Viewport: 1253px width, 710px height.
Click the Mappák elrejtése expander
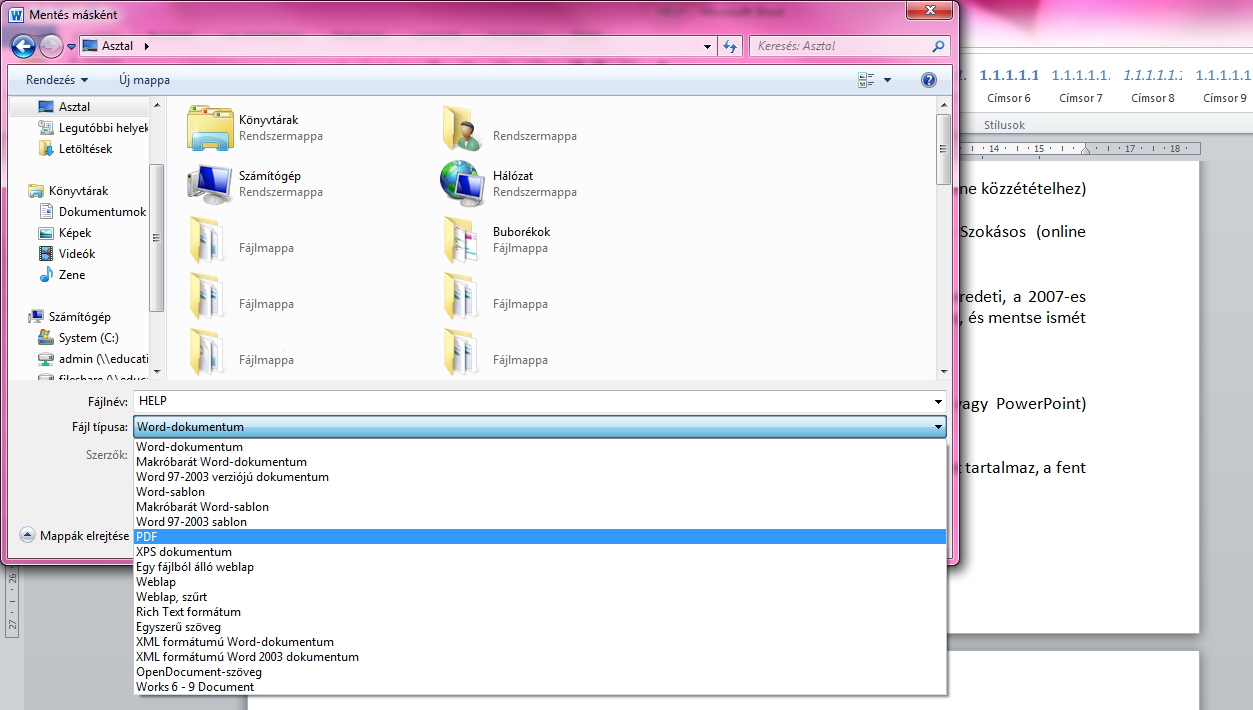[x=75, y=536]
